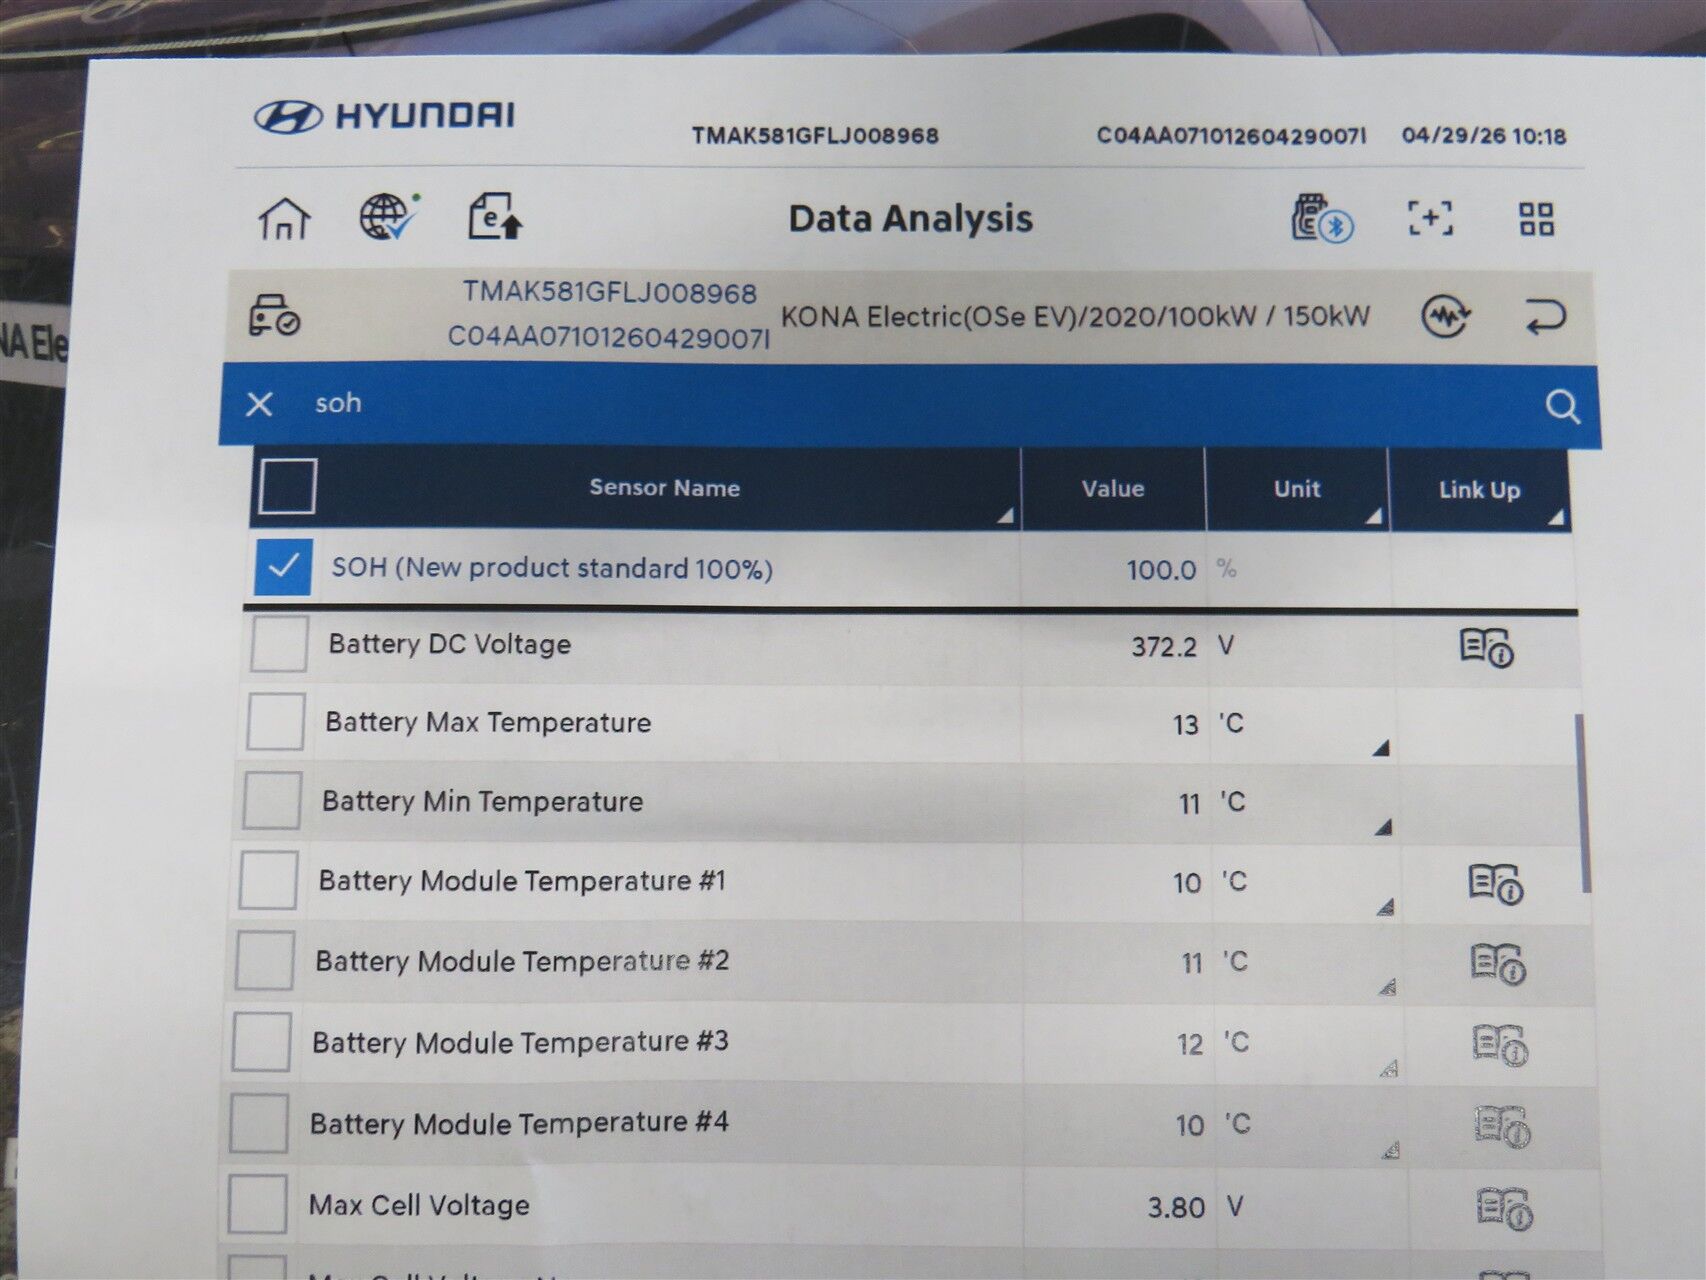Change unit for Battery Module Temperature #4

(x=1390, y=1149)
